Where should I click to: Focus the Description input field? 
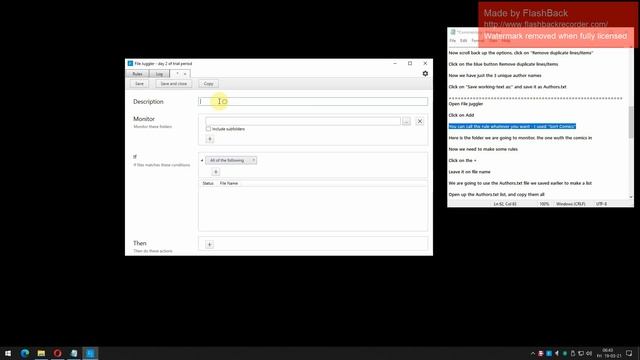point(313,102)
